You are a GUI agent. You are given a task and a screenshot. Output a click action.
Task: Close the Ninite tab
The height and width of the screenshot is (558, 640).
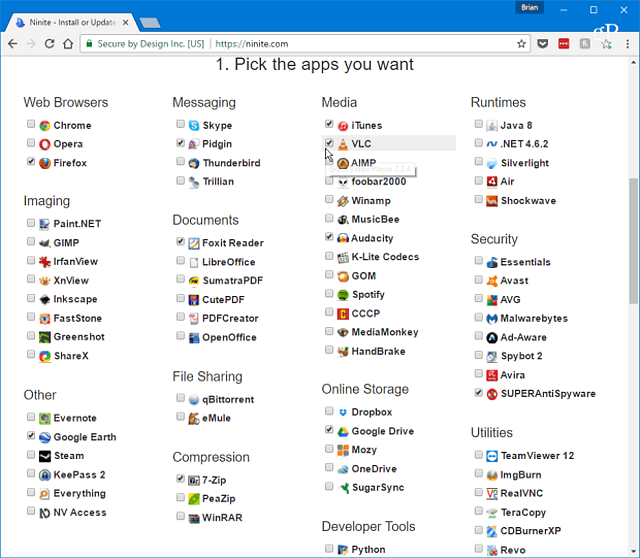(x=126, y=22)
